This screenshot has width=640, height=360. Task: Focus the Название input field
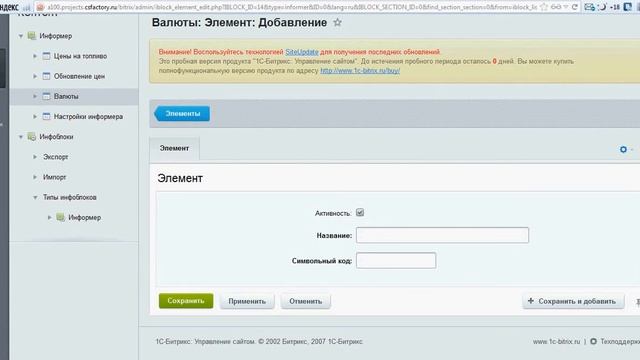click(442, 235)
